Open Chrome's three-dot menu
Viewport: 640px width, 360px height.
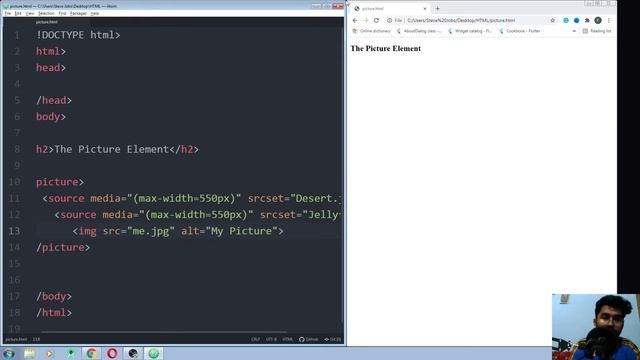609,20
